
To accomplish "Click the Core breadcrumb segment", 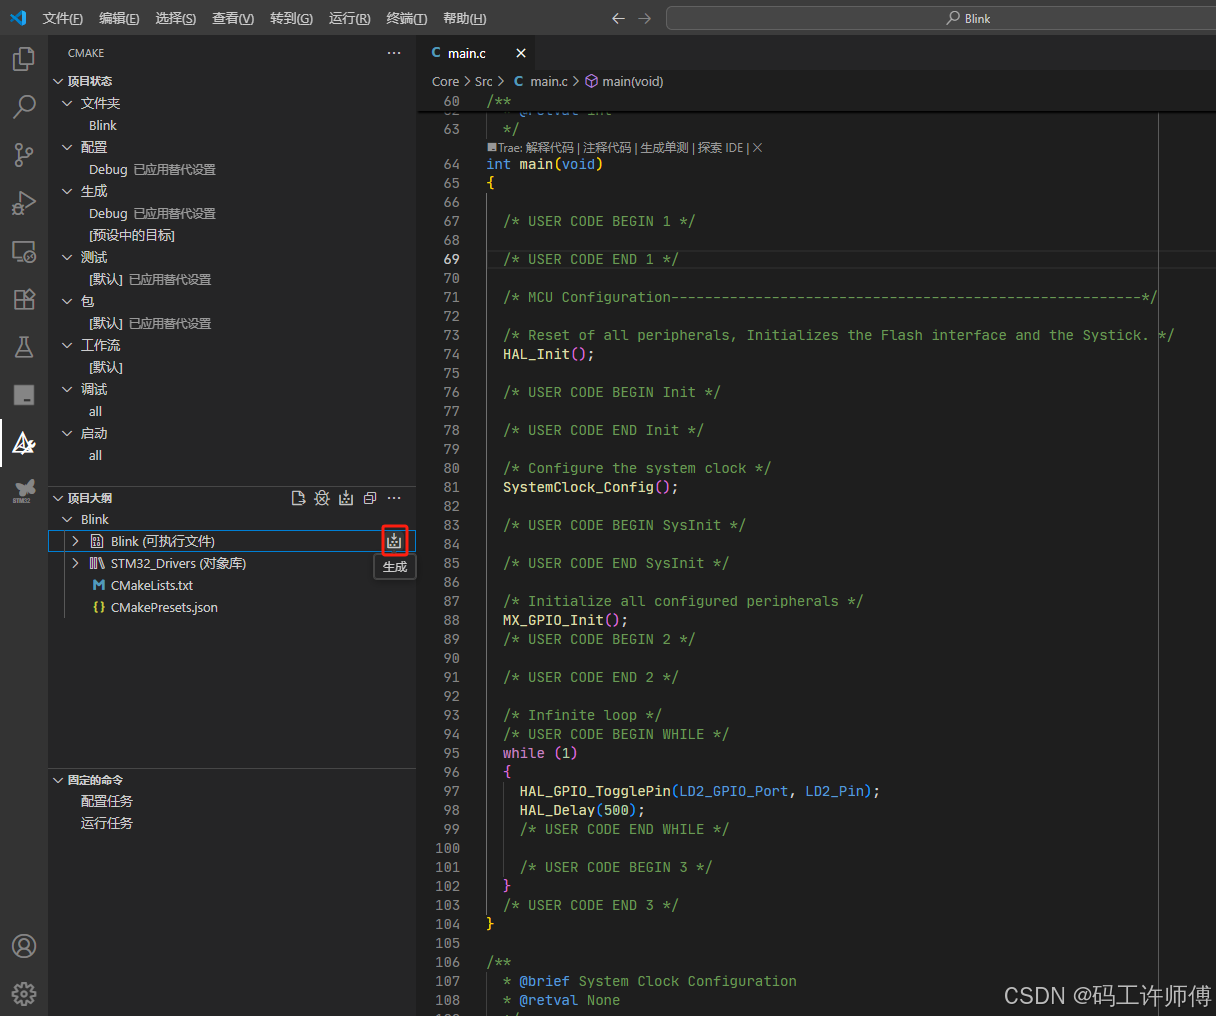I will (446, 81).
